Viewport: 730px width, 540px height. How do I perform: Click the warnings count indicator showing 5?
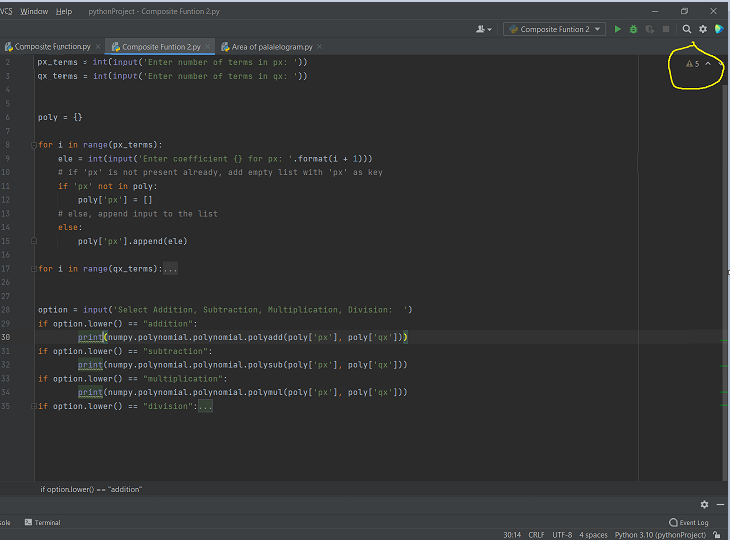point(692,64)
